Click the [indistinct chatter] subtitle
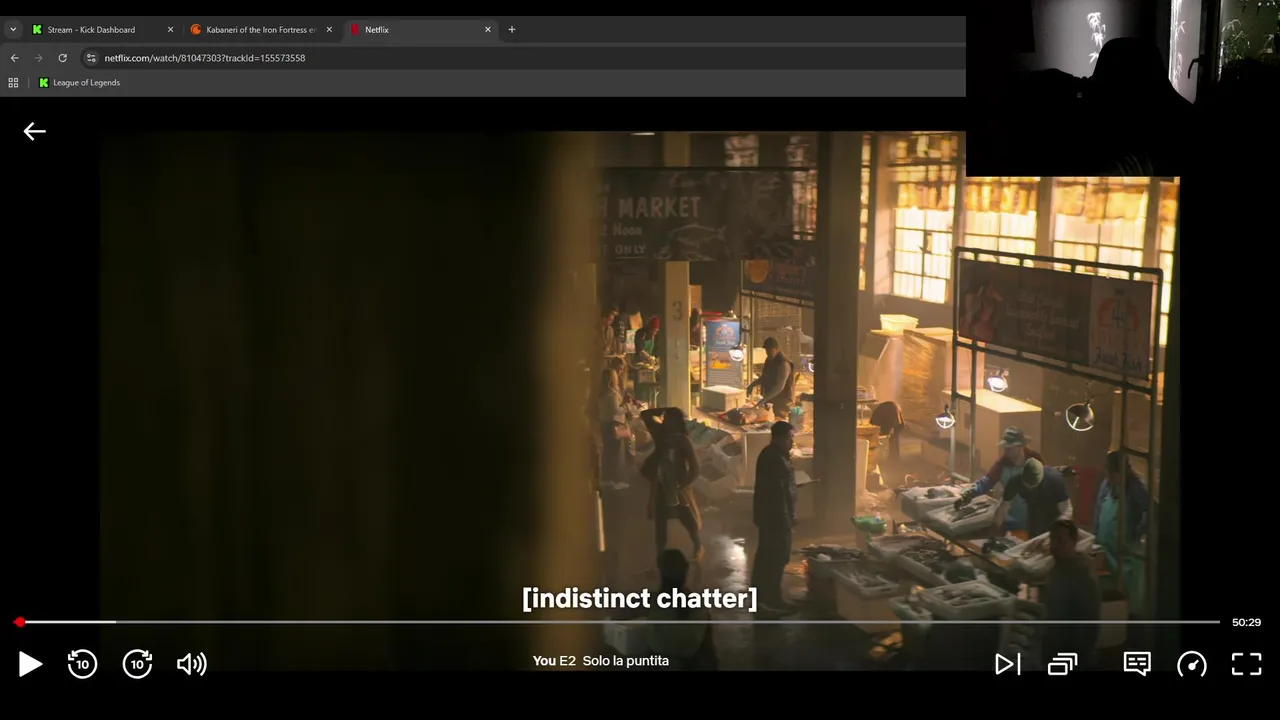Image resolution: width=1280 pixels, height=720 pixels. click(x=640, y=598)
